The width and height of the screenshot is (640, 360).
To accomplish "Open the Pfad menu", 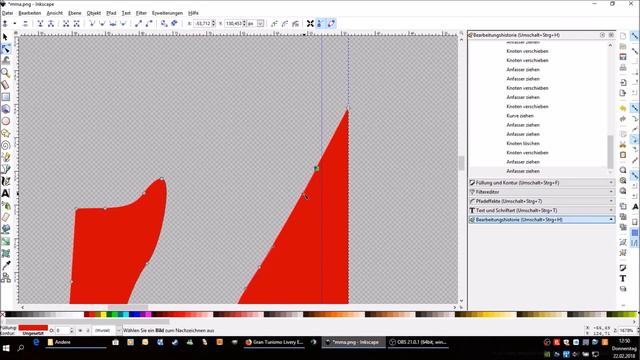I will [111, 13].
